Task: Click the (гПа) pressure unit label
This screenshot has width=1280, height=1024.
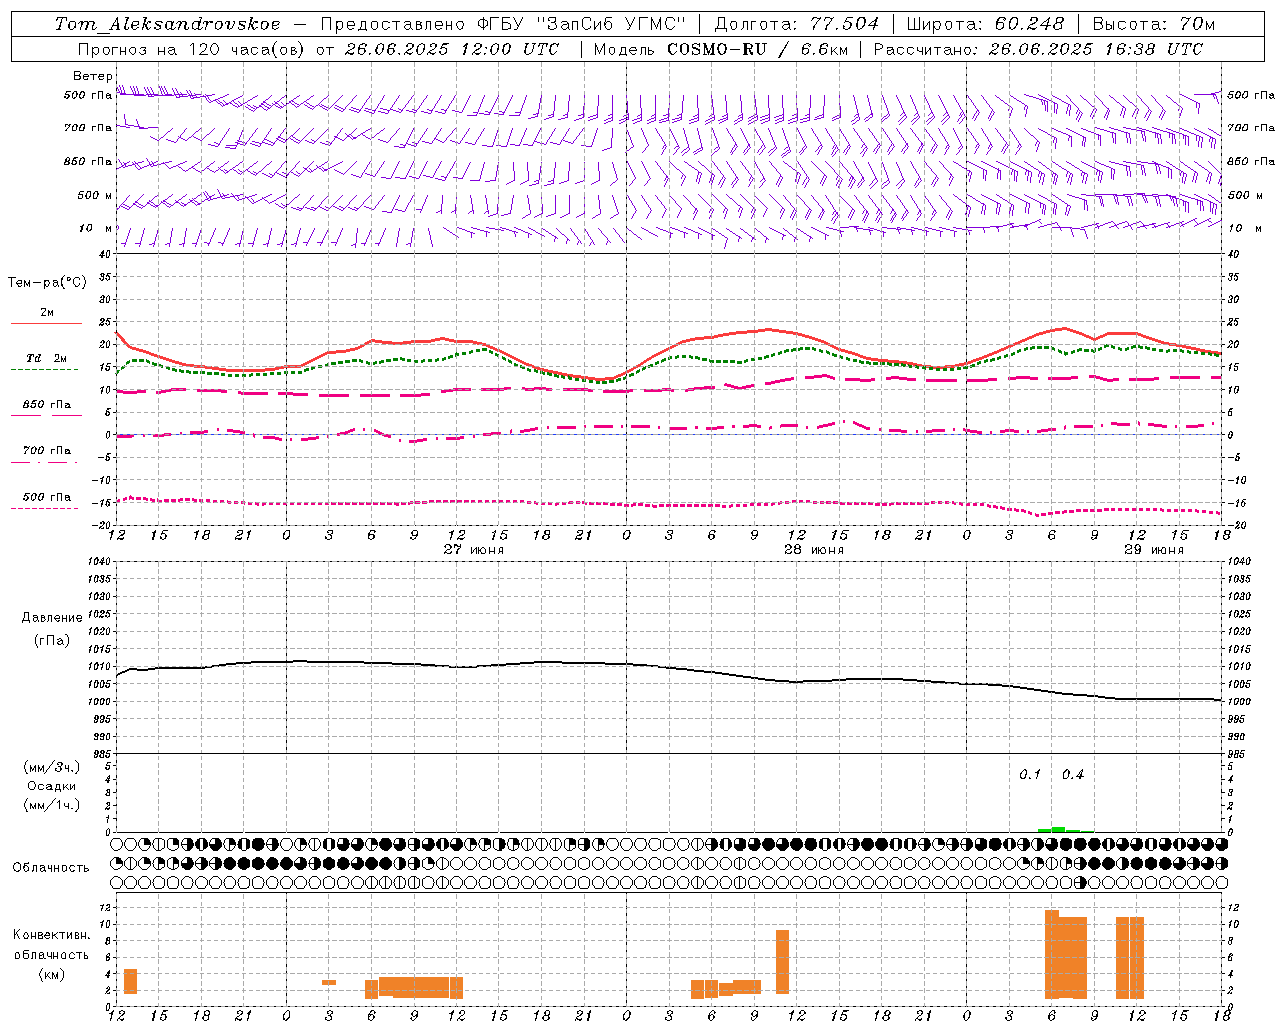Action: [x=52, y=641]
